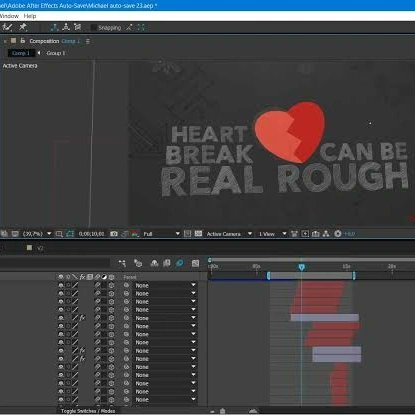The height and width of the screenshot is (415, 415).
Task: Open the Composition Flowchart icon
Action: 326,234
